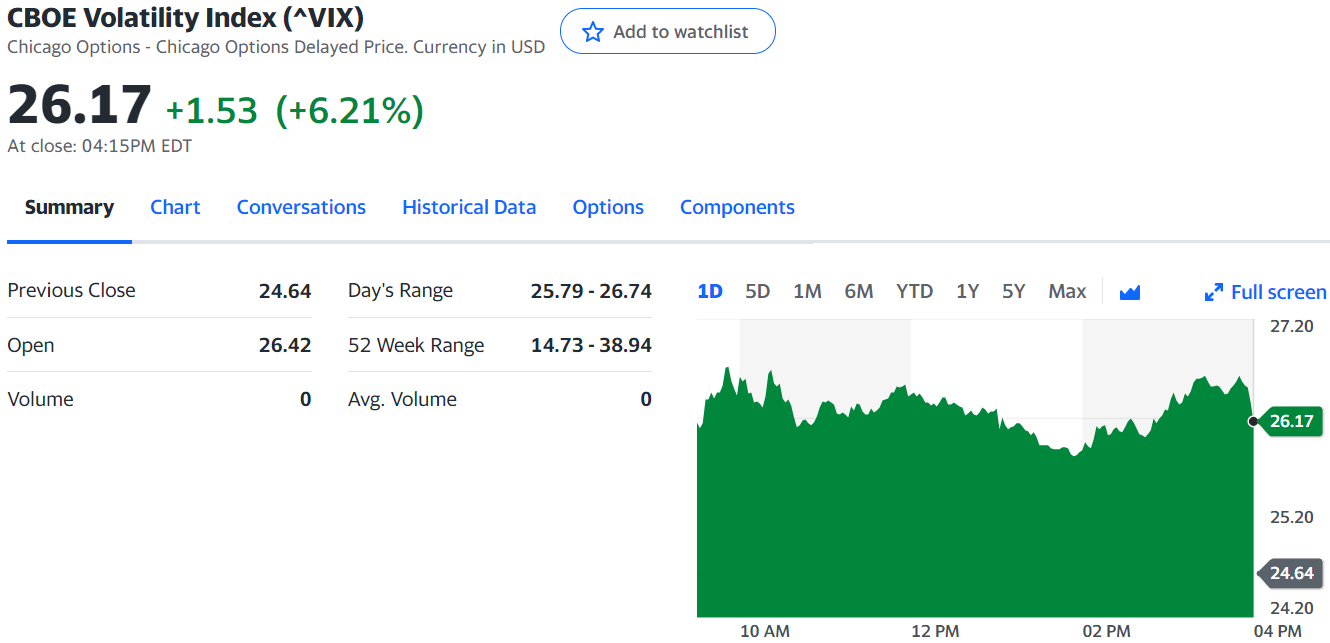The height and width of the screenshot is (643, 1330).
Task: Click the 12 PM chart axis label
Action: click(x=935, y=631)
